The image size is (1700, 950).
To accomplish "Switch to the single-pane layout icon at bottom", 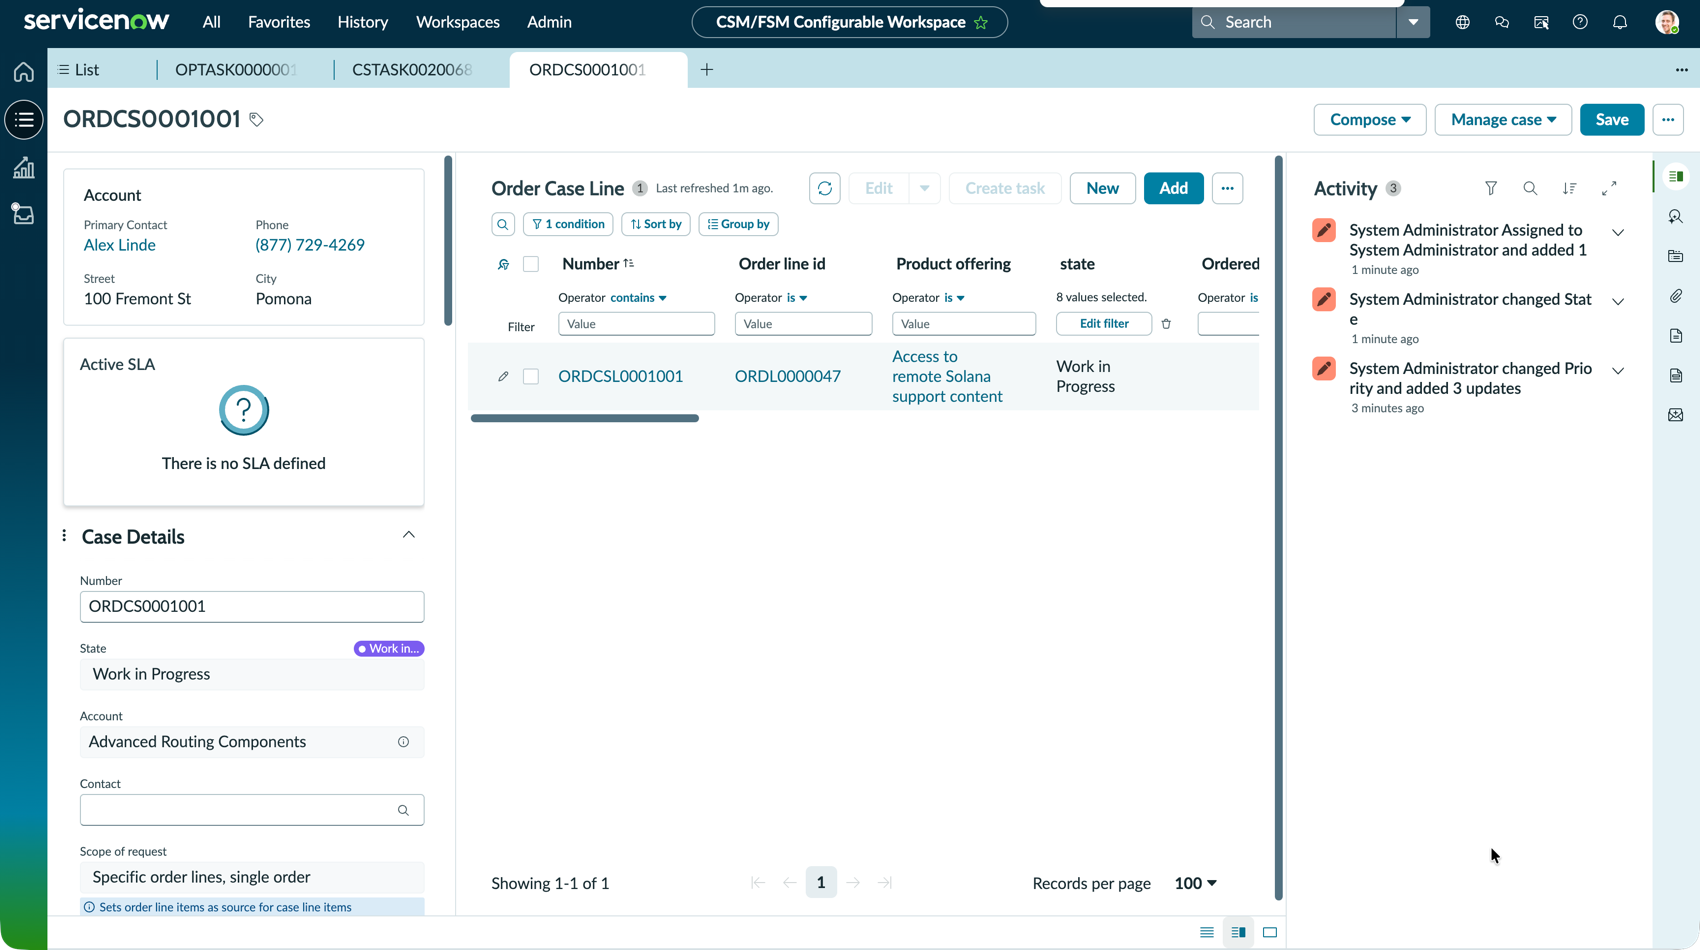I will point(1270,932).
